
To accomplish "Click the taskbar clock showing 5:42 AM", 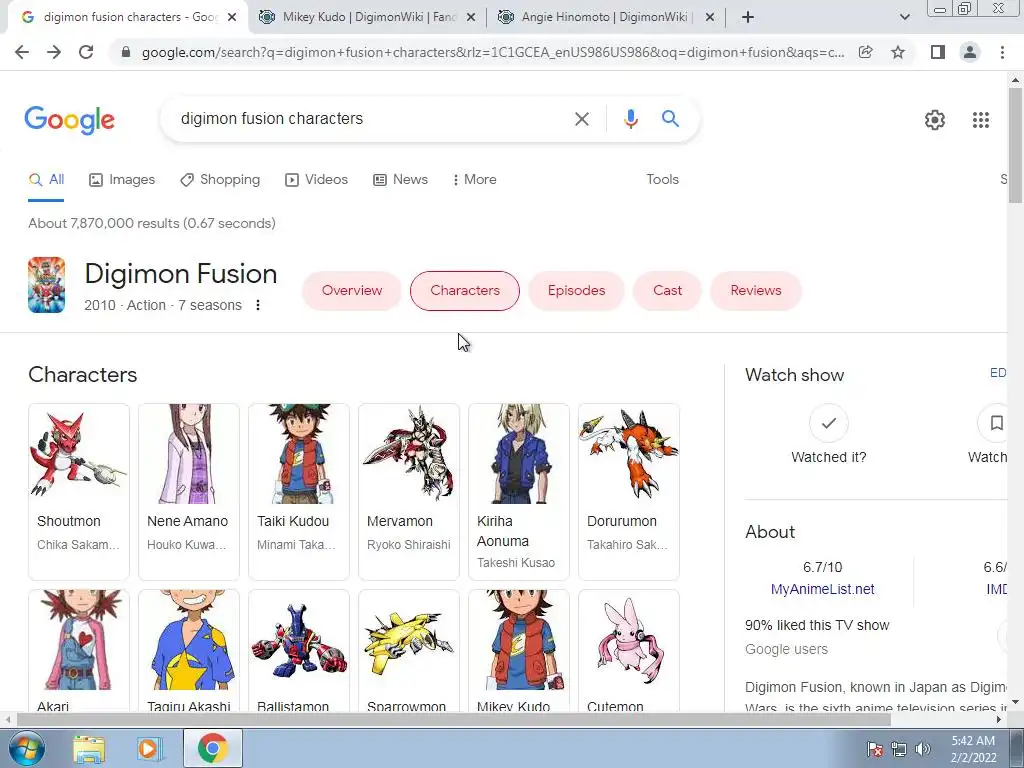I will tap(973, 749).
